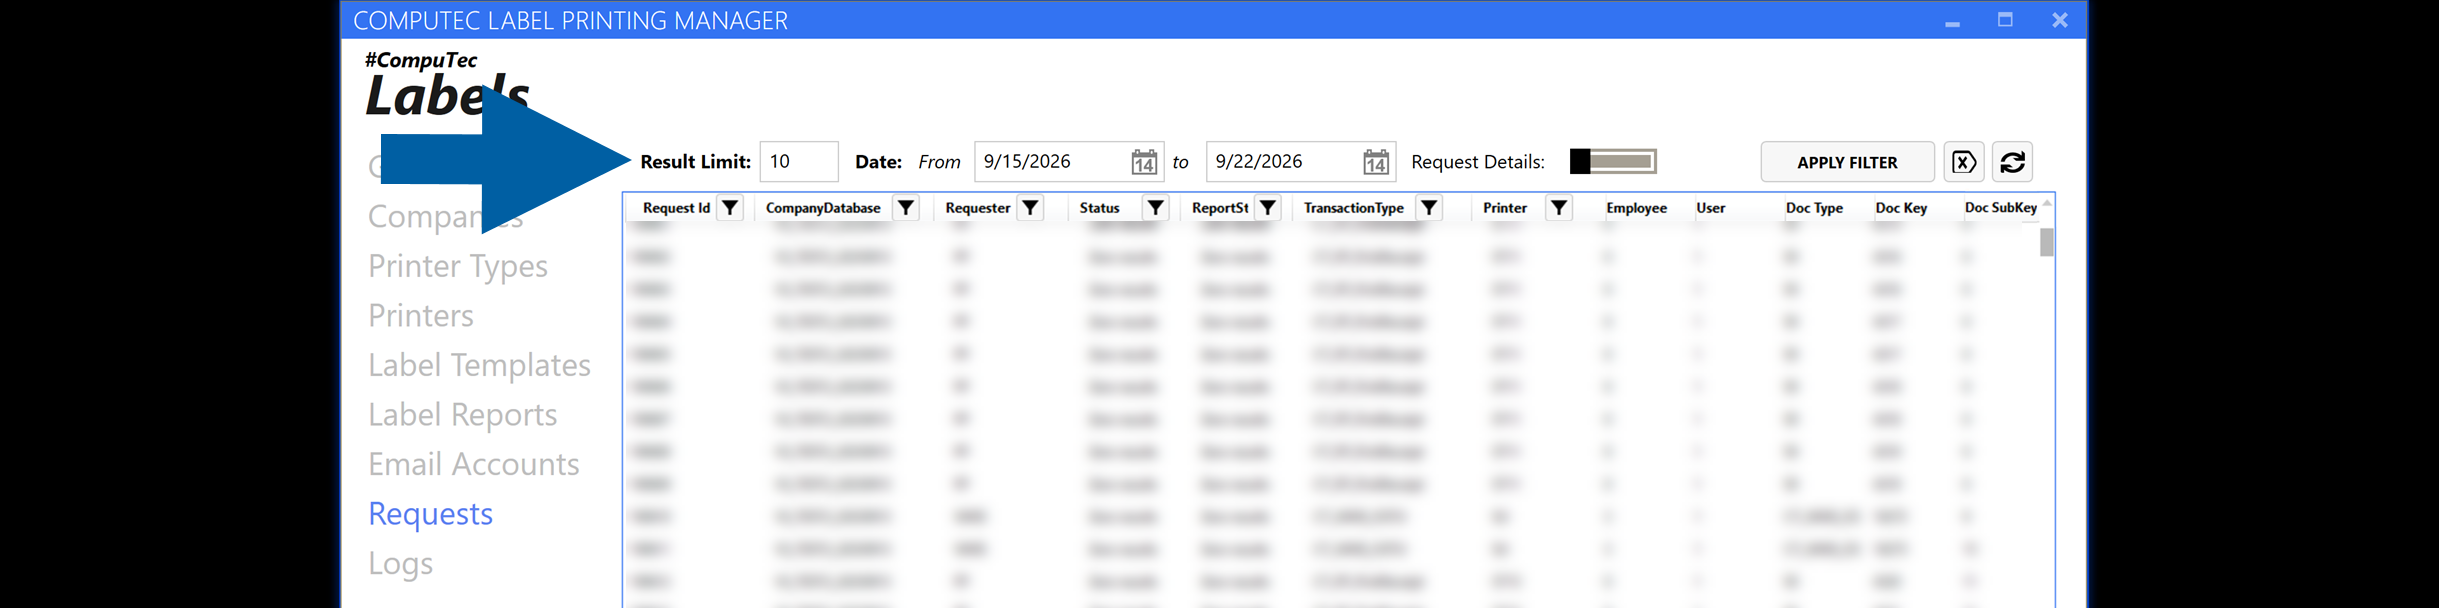Open the Status column filter

pos(1155,208)
